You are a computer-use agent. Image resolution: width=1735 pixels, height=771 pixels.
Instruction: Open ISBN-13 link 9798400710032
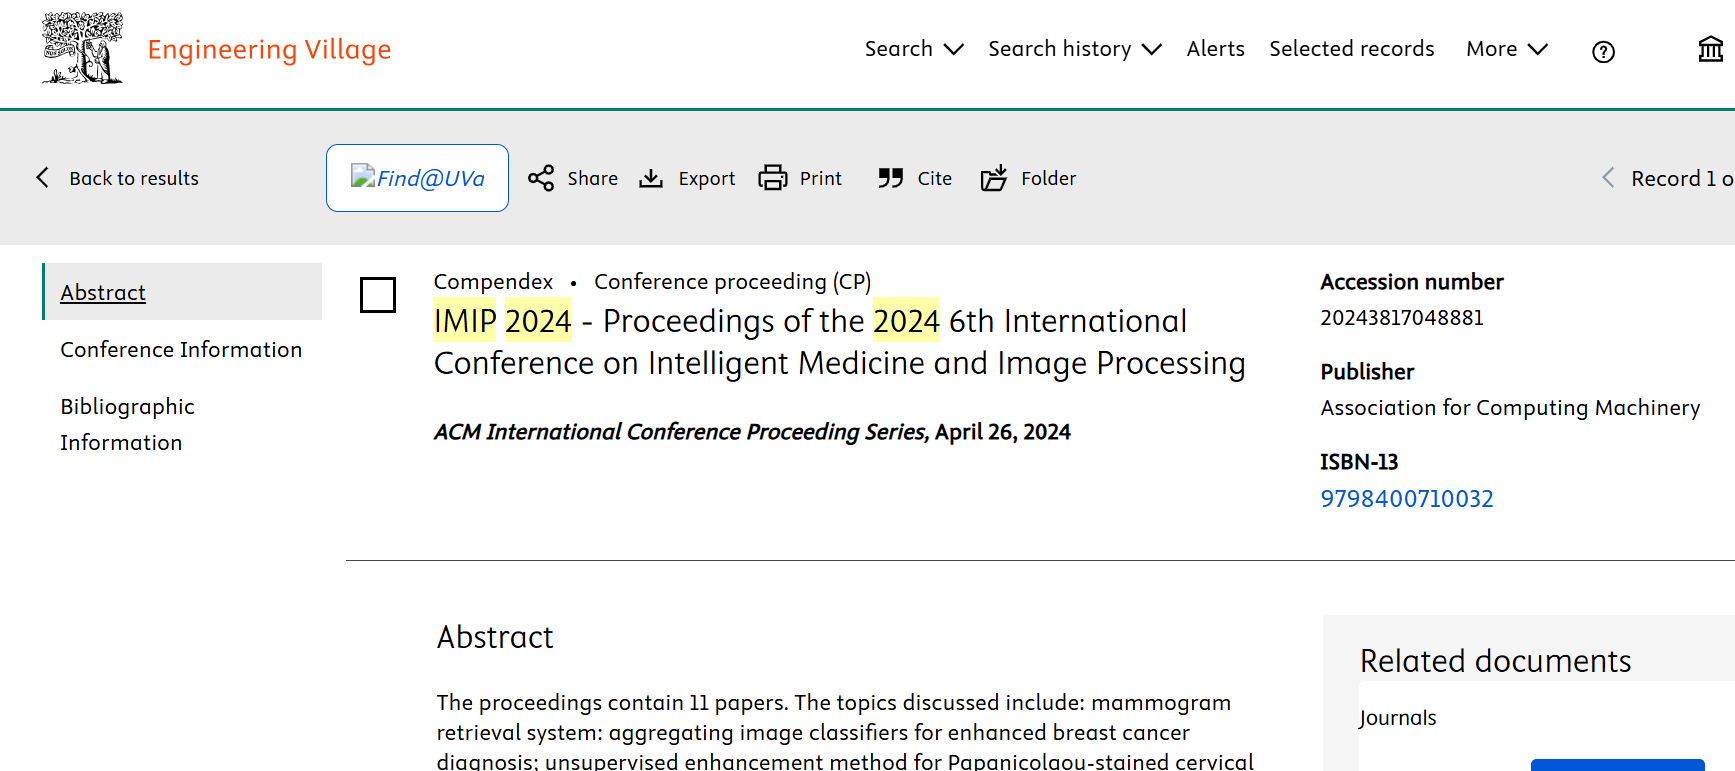[1407, 498]
